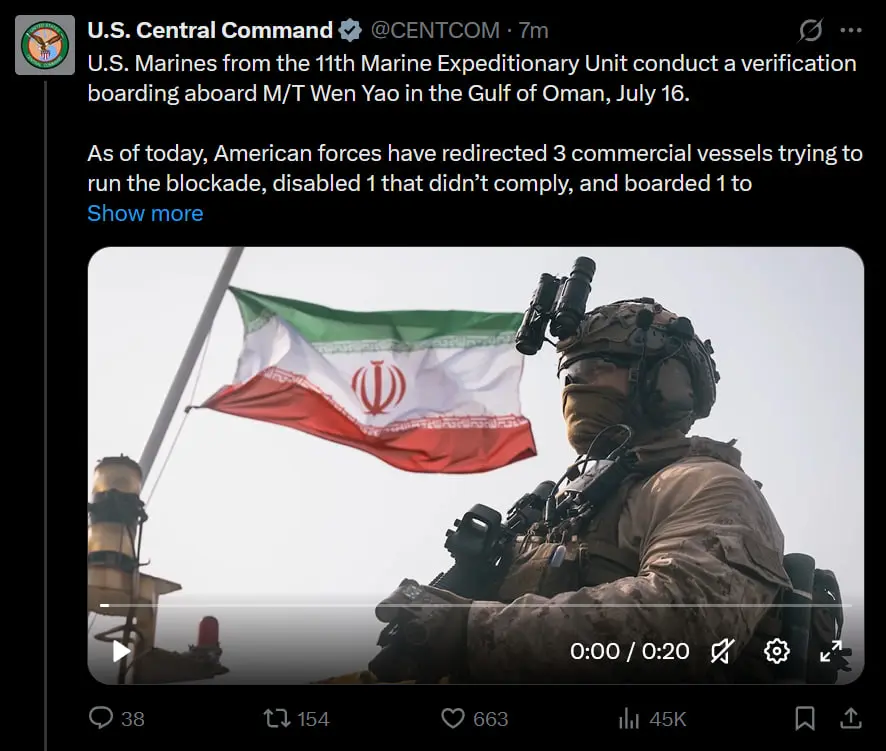This screenshot has height=751, width=886.
Task: Click the video progress bar
Action: click(x=475, y=605)
